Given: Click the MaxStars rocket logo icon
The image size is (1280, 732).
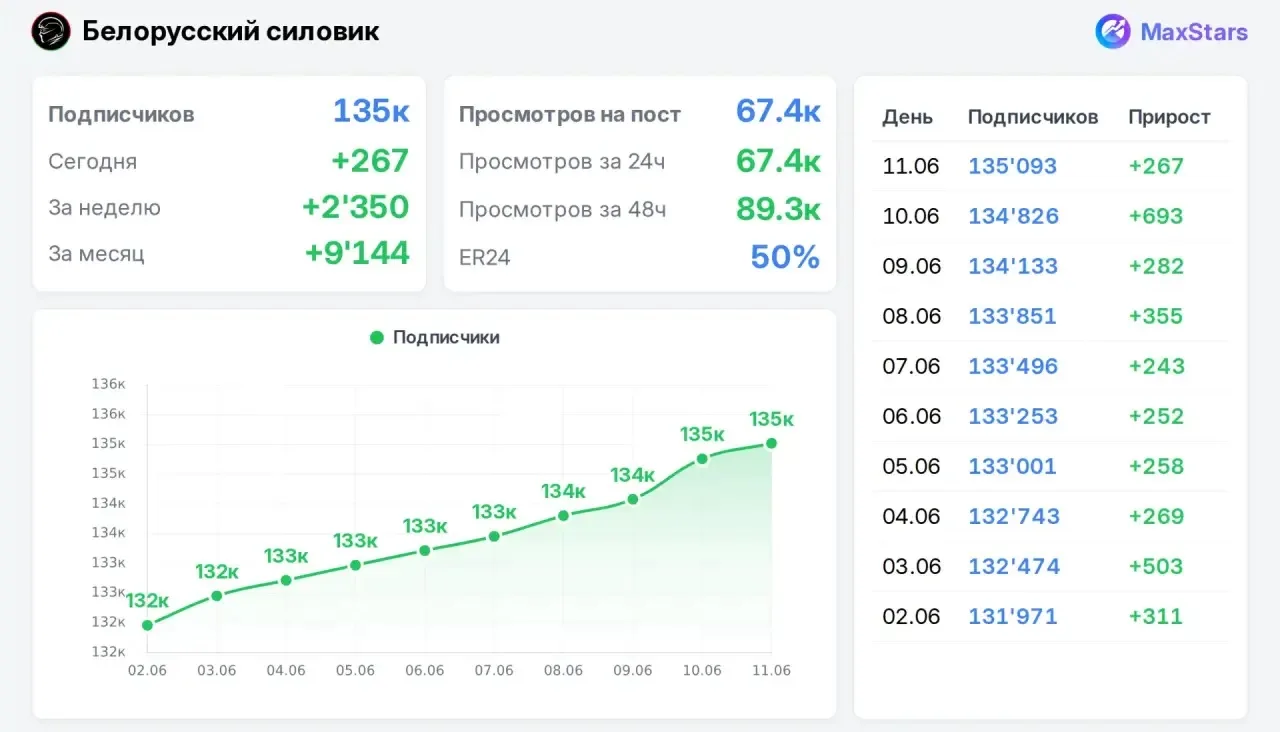Looking at the screenshot, I should click(x=1113, y=32).
